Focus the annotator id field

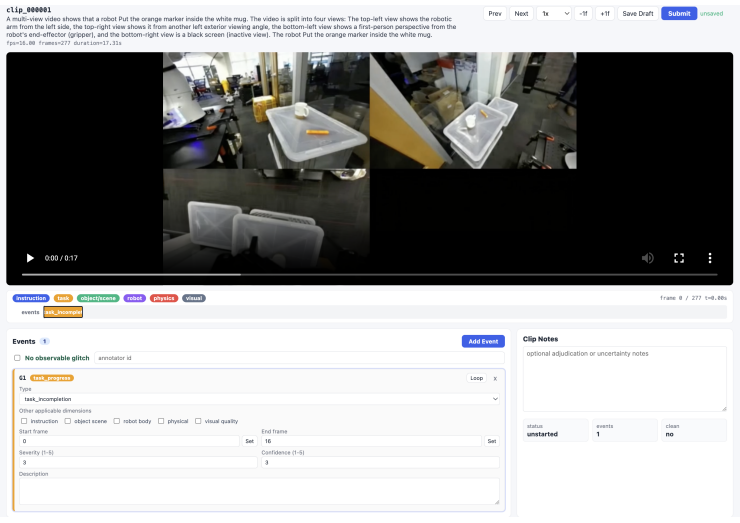[x=299, y=358]
